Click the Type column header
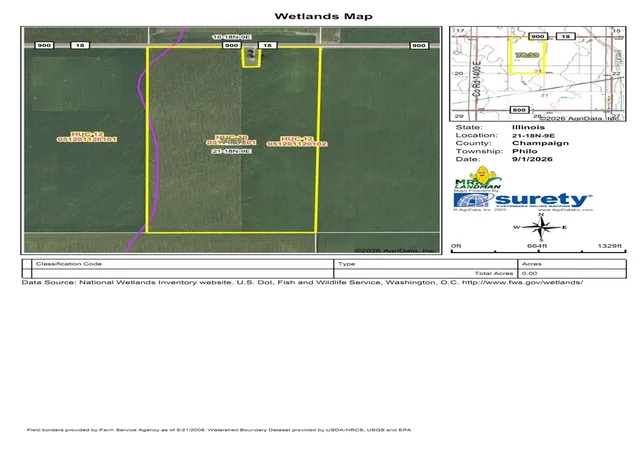The height and width of the screenshot is (450, 640). pos(347,264)
